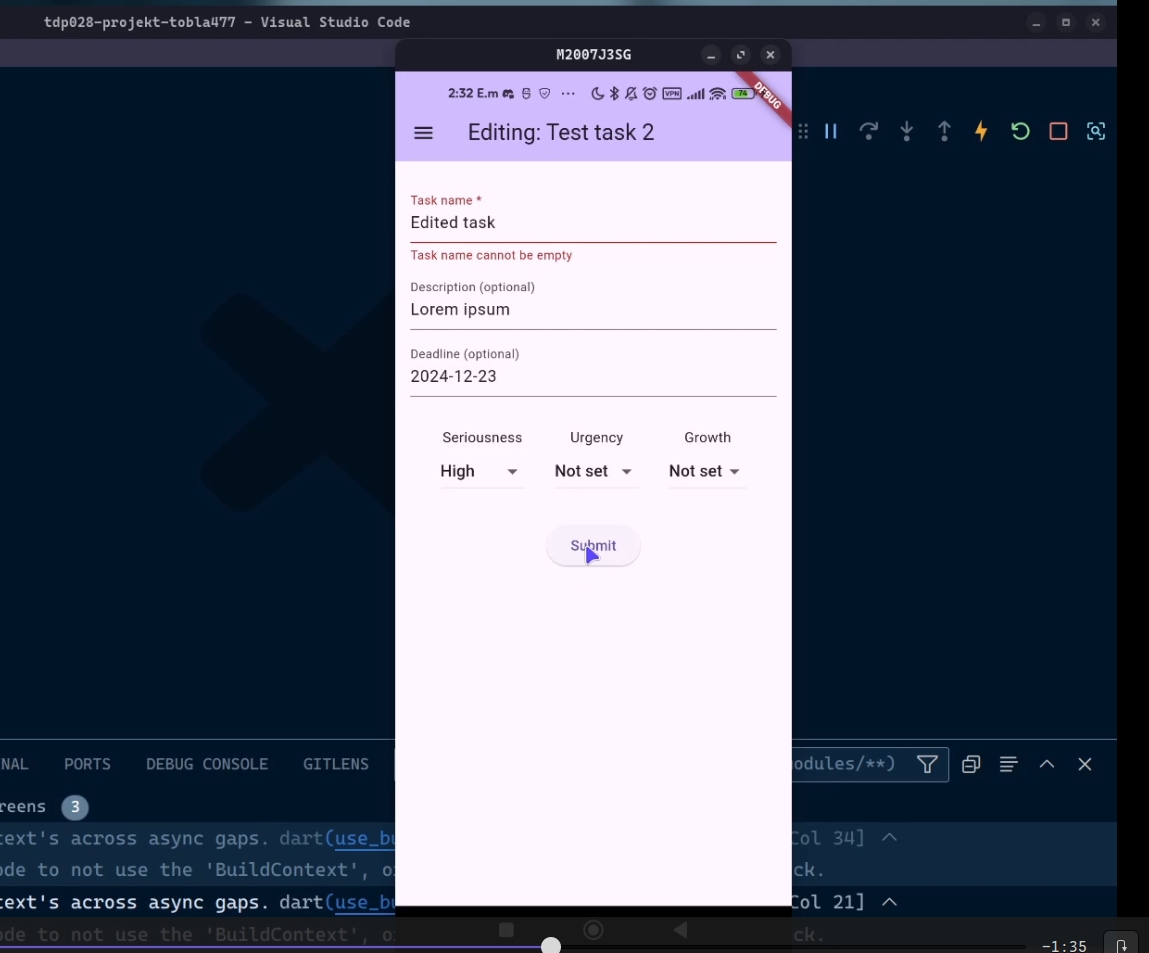This screenshot has width=1149, height=953.
Task: Click the debug Step Over icon
Action: (868, 131)
